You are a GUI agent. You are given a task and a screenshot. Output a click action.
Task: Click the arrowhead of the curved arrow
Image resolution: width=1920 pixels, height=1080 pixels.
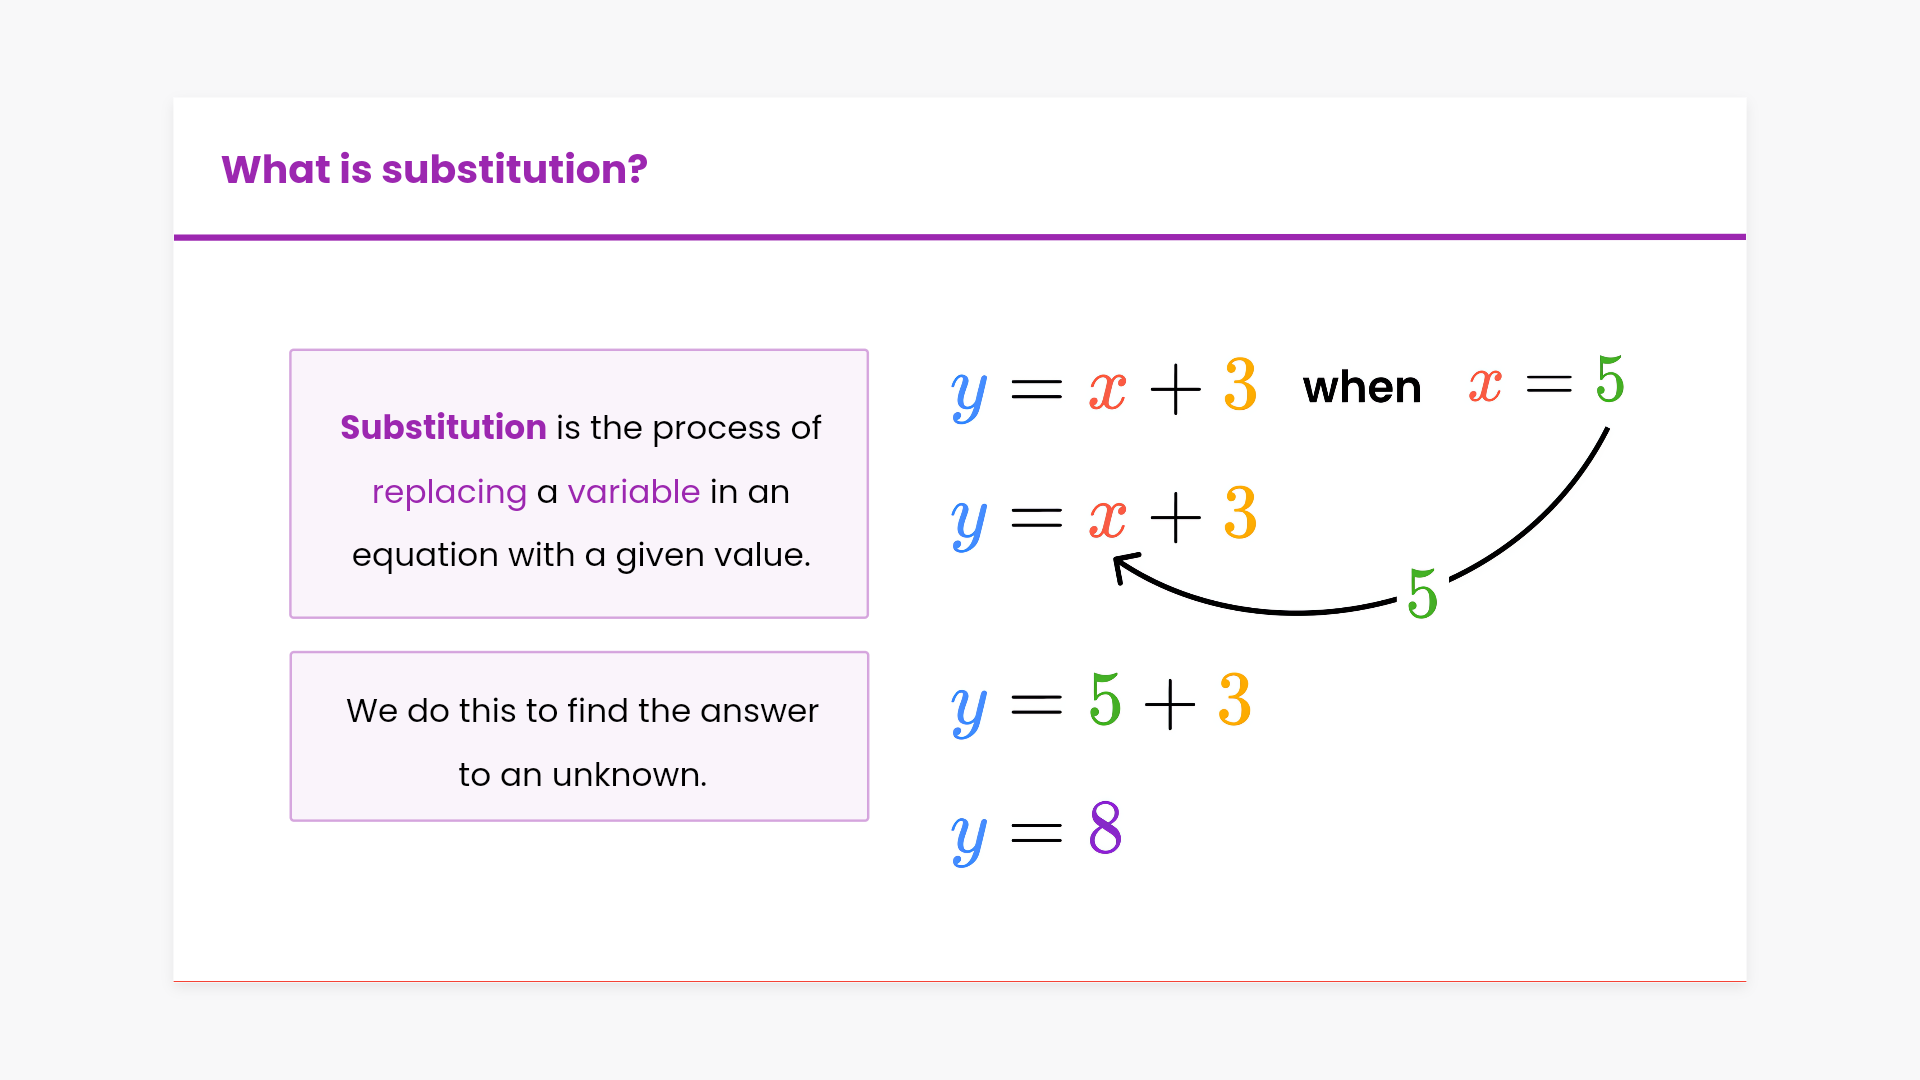tap(1122, 566)
